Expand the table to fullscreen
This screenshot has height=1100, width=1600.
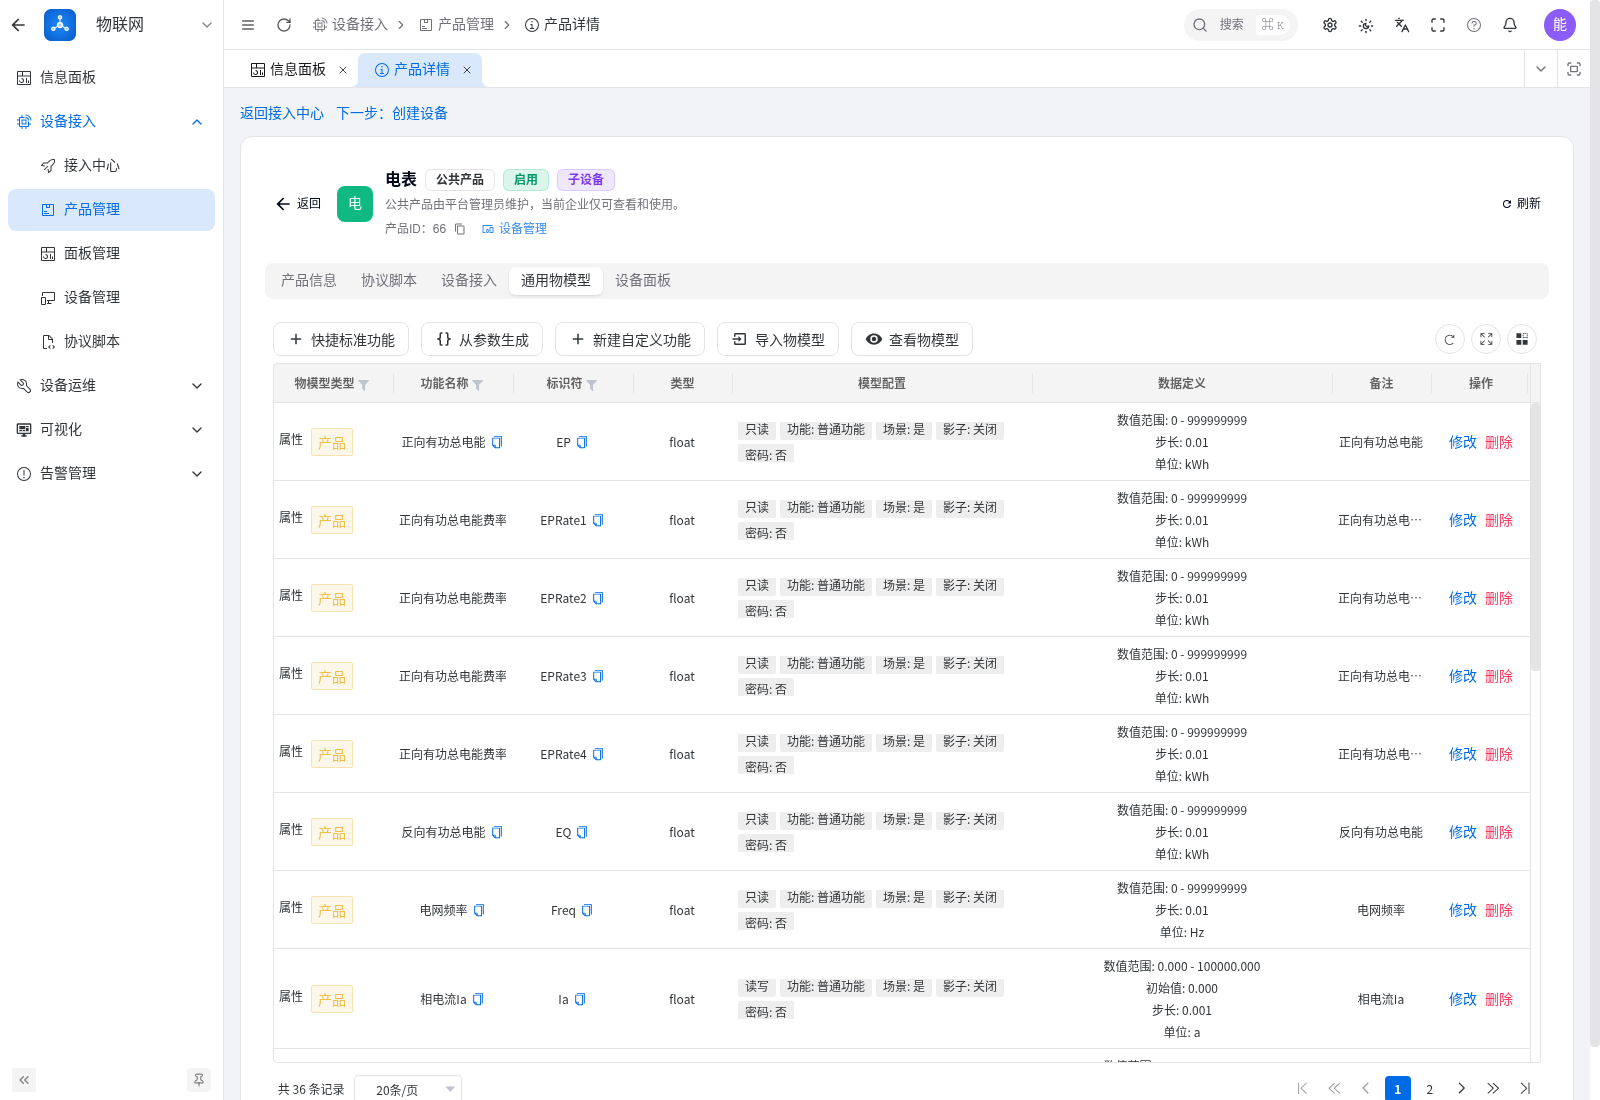tap(1486, 340)
